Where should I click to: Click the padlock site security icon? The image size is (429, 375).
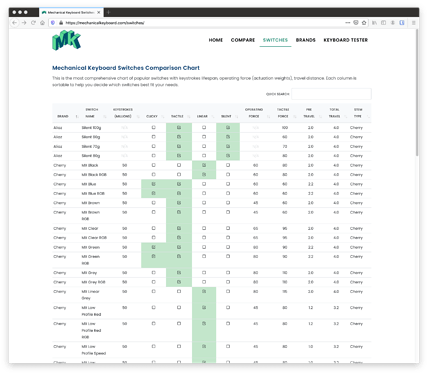point(61,23)
